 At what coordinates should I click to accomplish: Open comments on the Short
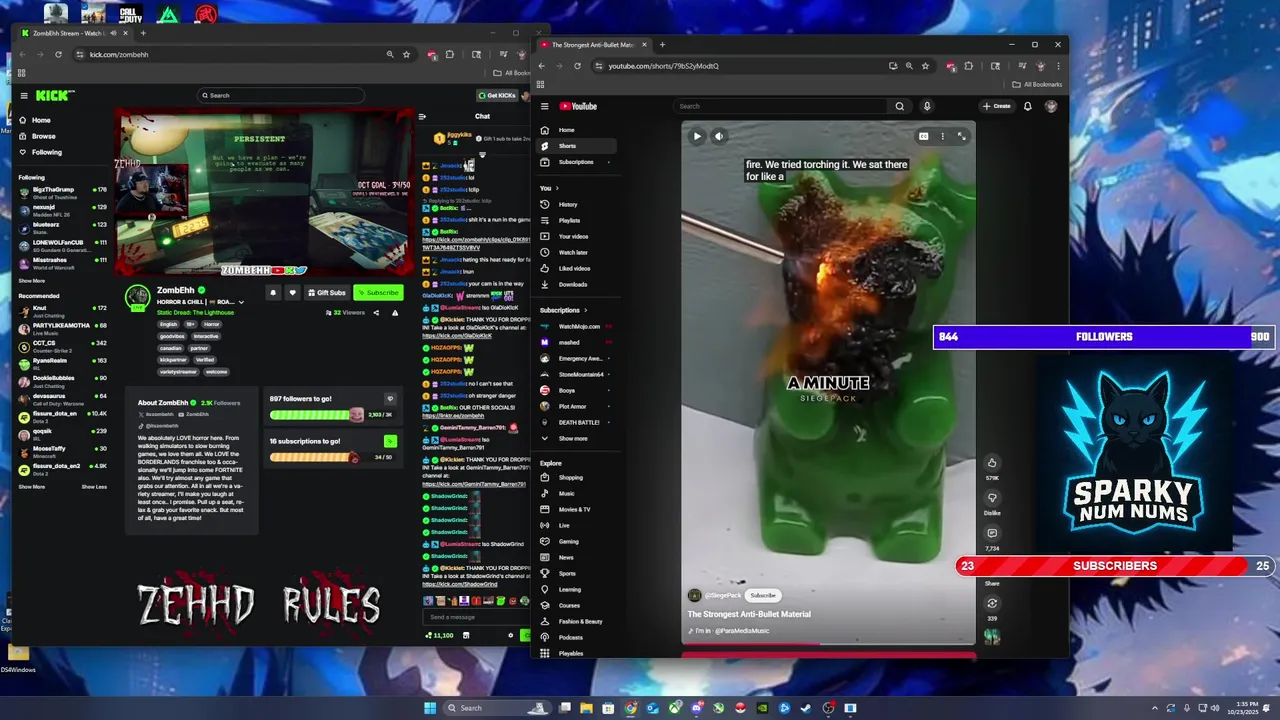click(x=992, y=533)
